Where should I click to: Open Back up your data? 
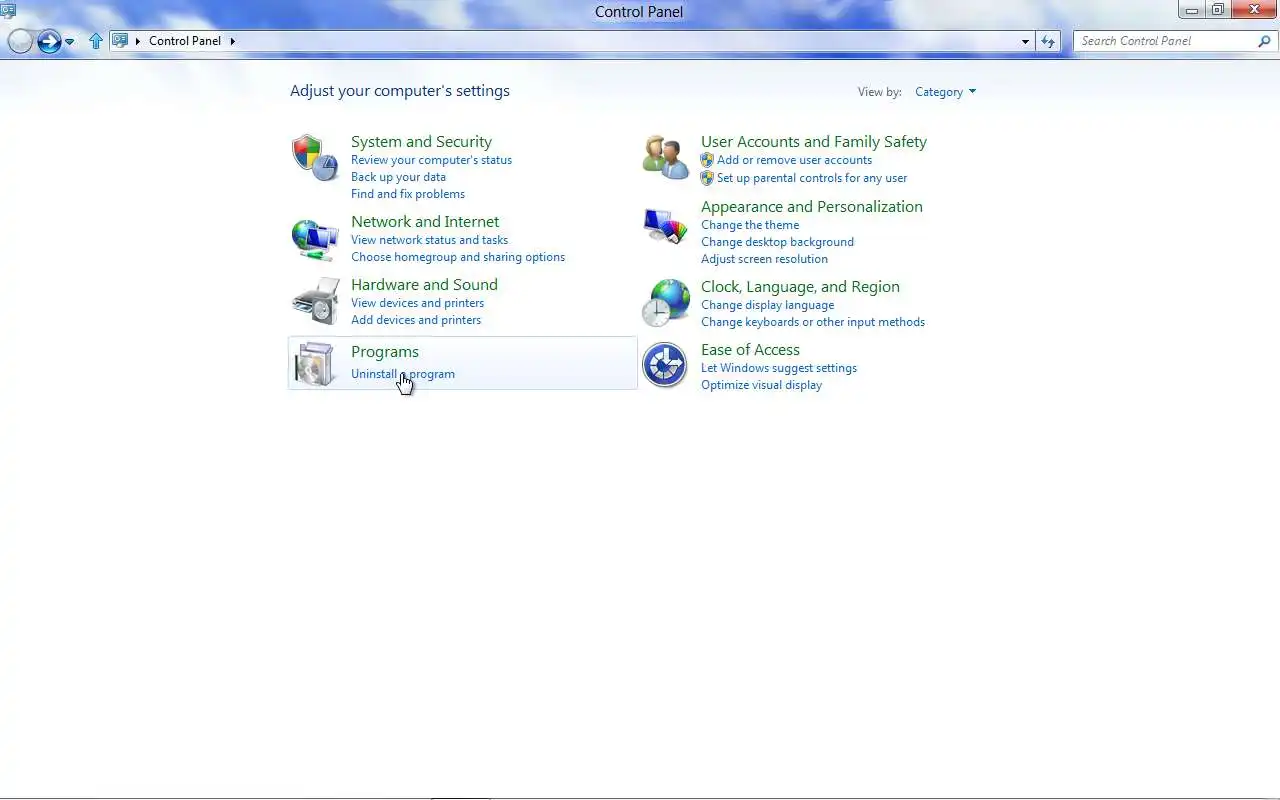pyautogui.click(x=398, y=177)
